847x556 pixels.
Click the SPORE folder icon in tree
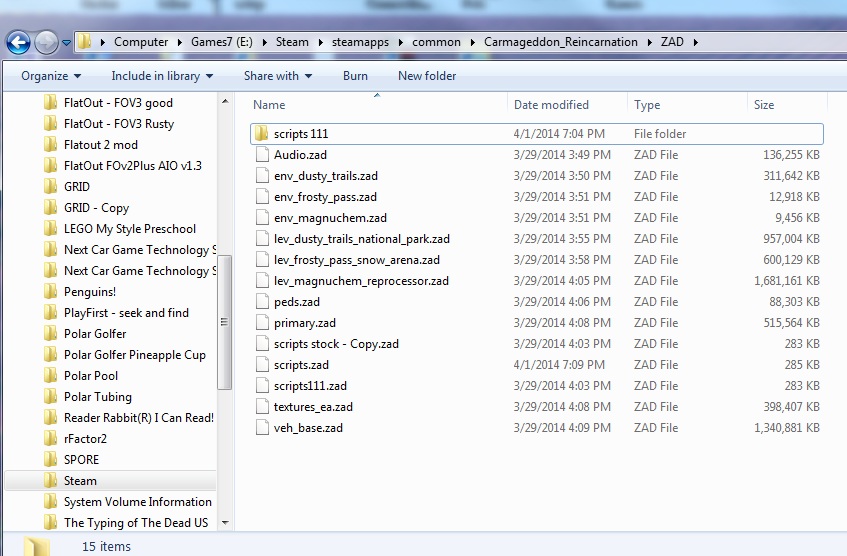click(51, 459)
